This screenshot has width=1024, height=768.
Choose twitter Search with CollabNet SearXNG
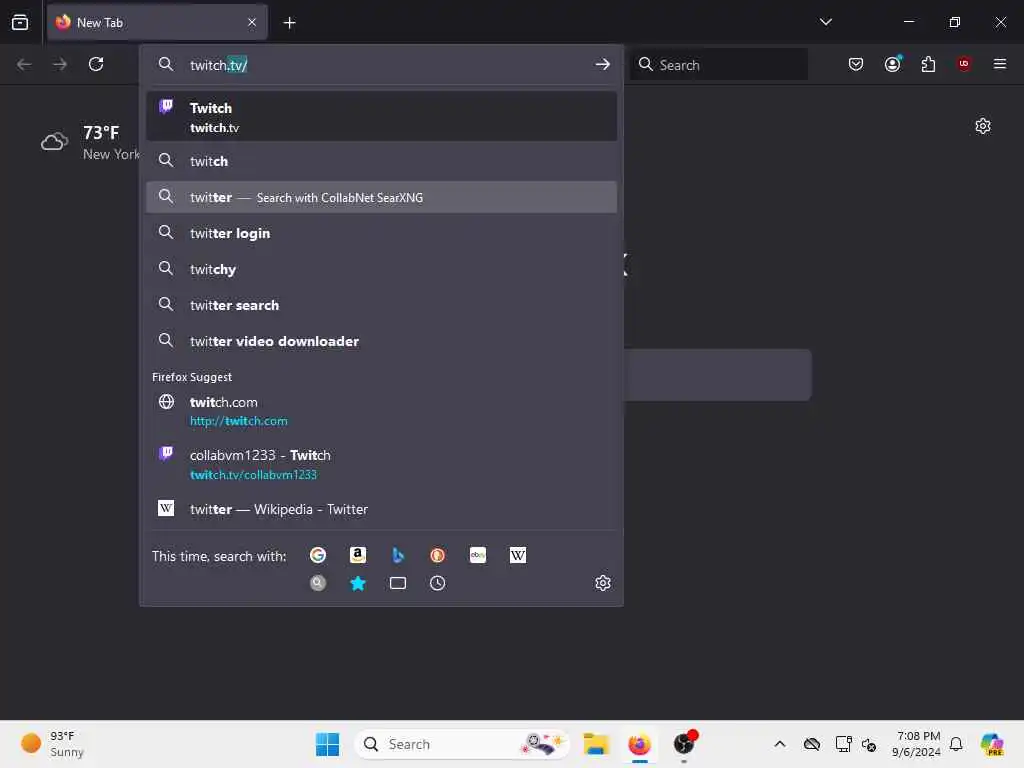click(x=381, y=197)
